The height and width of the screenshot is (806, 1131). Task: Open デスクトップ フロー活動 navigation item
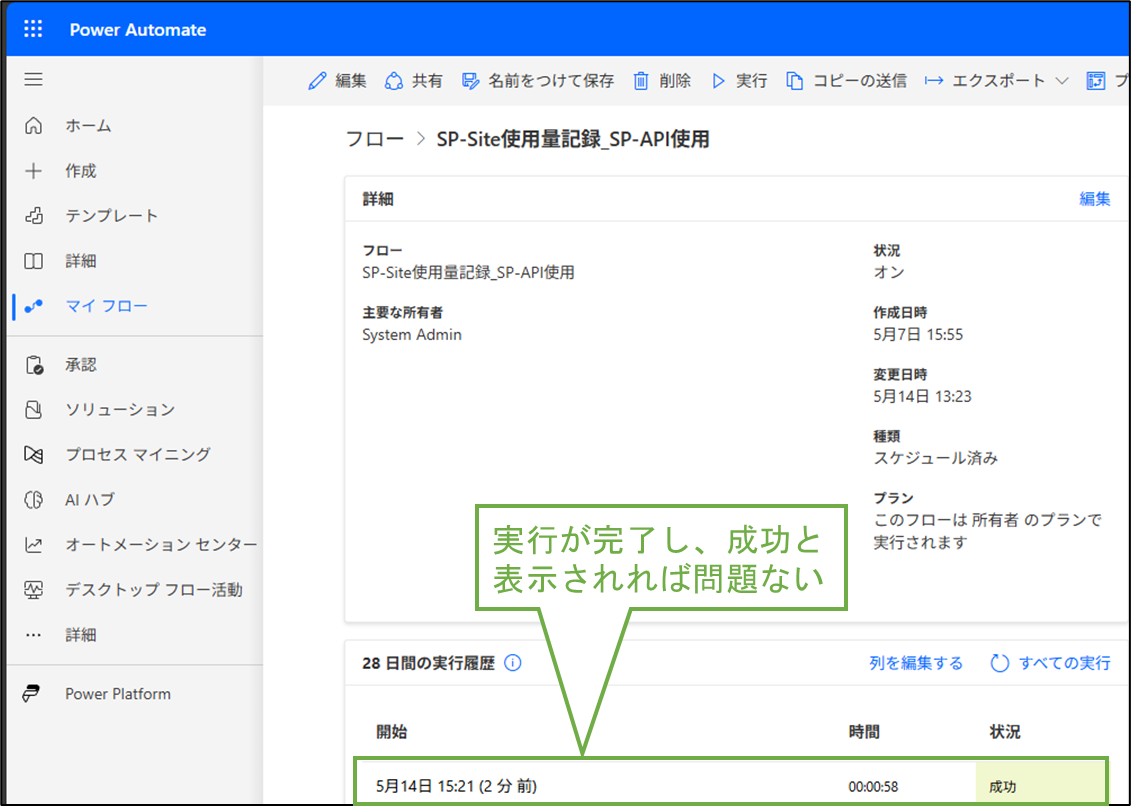tap(154, 590)
